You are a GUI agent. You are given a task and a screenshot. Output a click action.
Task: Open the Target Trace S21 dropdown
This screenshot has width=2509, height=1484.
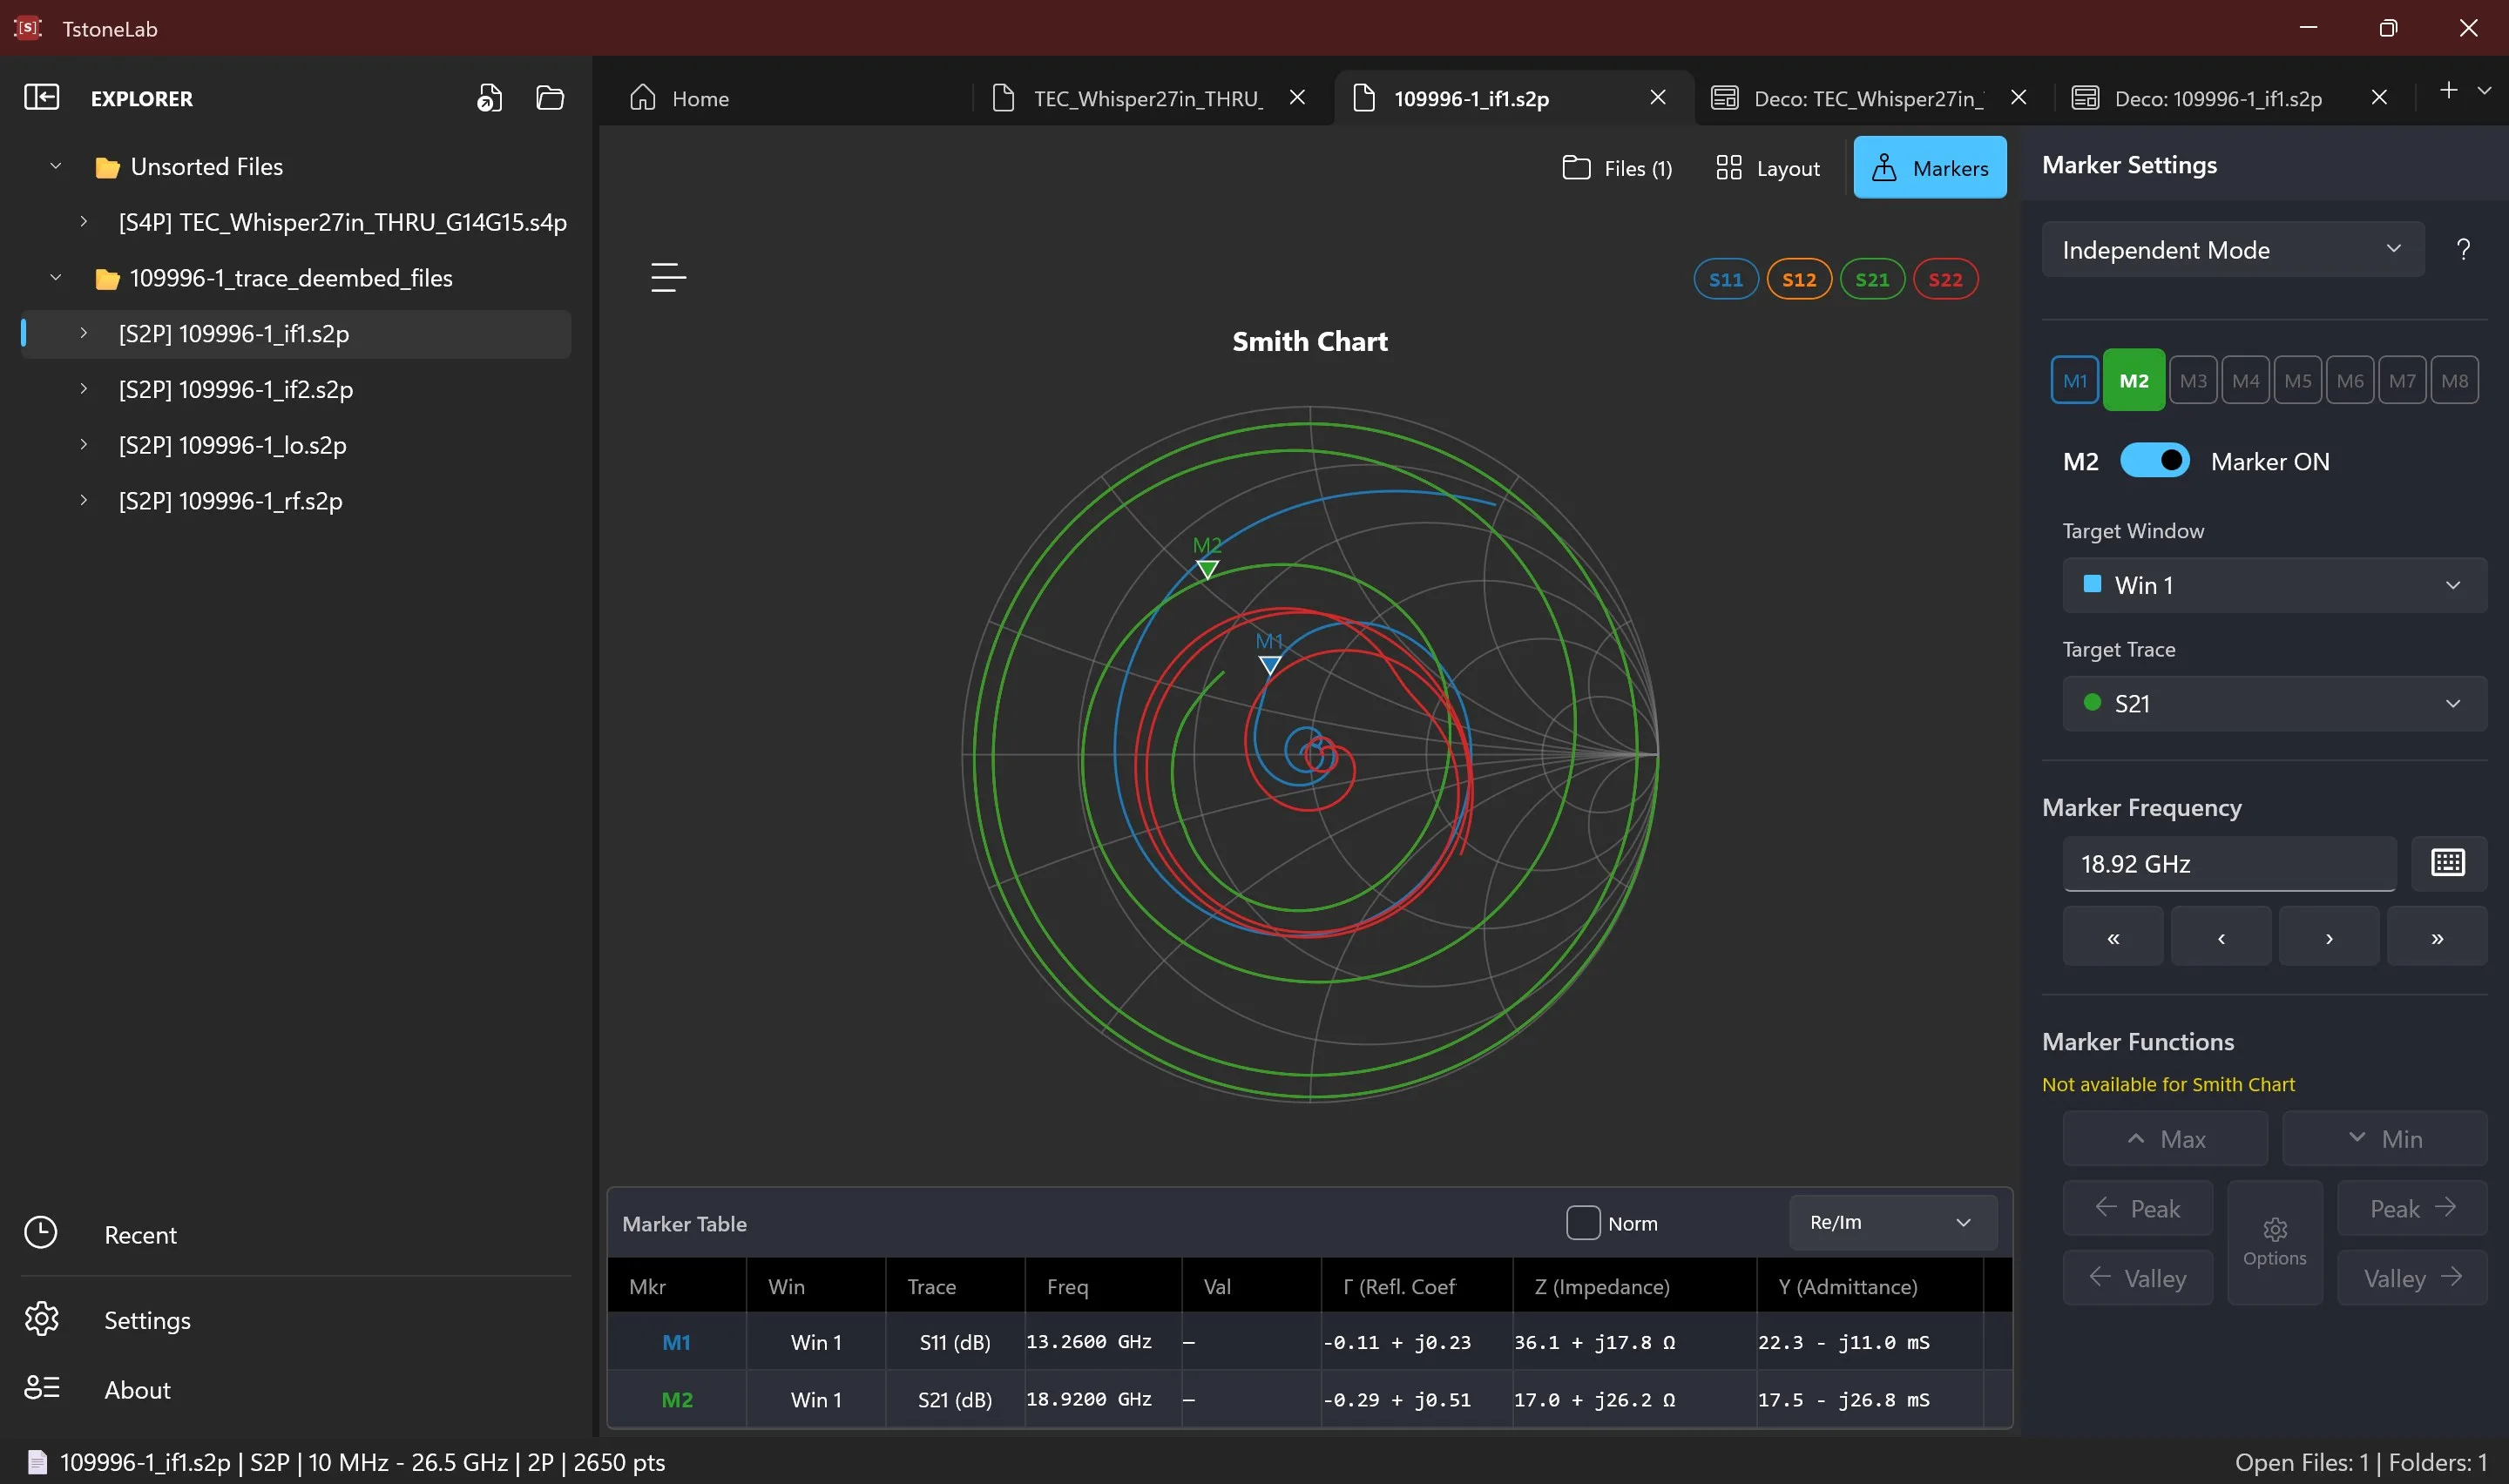click(2273, 704)
